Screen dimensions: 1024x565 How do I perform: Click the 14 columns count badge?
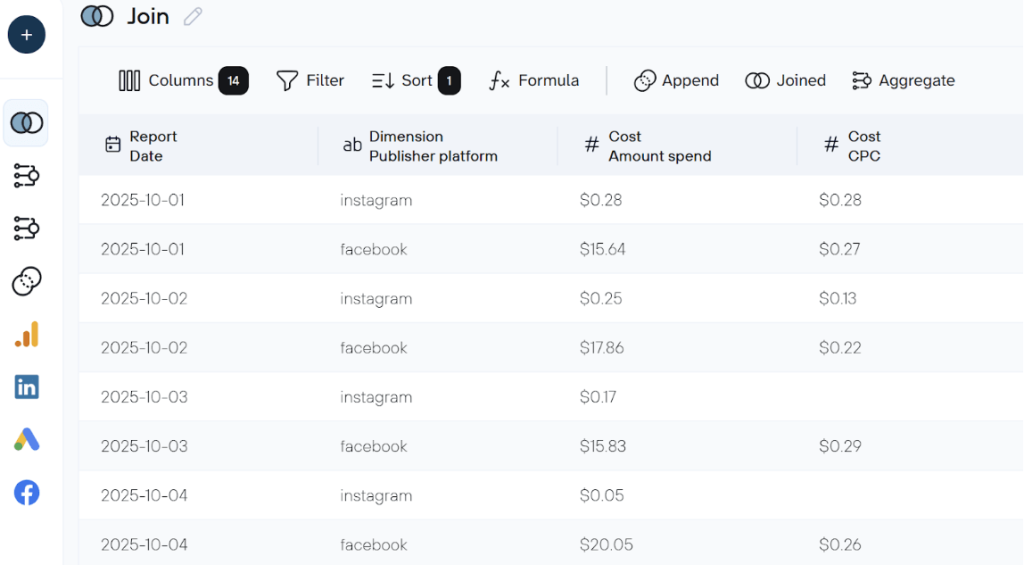coord(233,81)
